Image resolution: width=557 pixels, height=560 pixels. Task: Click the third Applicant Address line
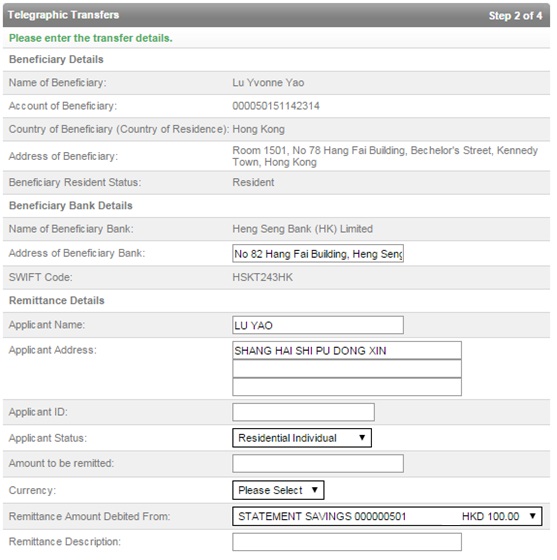(347, 387)
